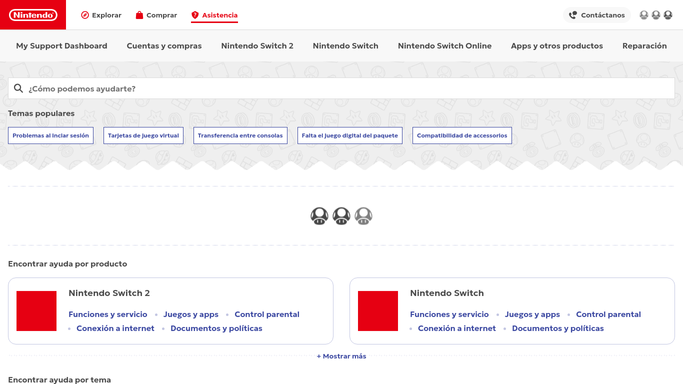Open the Nintendo Switch 2 product thumbnail
683x384 pixels.
click(37, 311)
